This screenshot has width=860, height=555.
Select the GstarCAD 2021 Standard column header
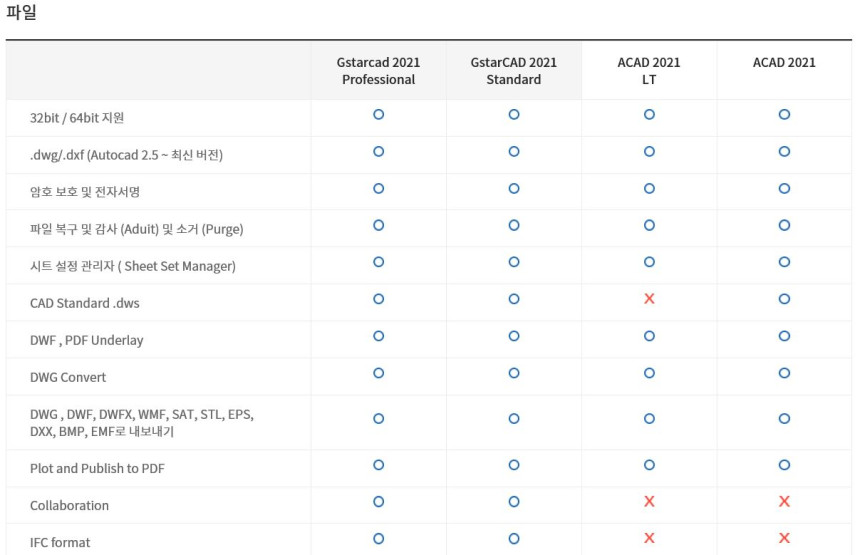pyautogui.click(x=514, y=71)
